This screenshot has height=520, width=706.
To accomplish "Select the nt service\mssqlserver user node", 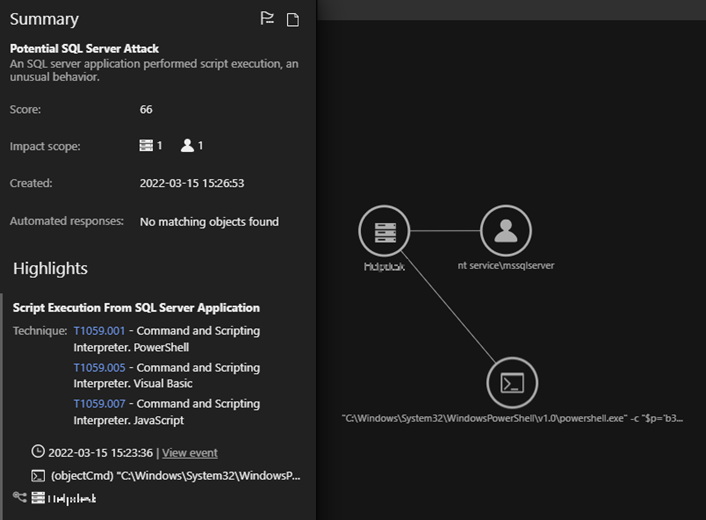I will [506, 231].
